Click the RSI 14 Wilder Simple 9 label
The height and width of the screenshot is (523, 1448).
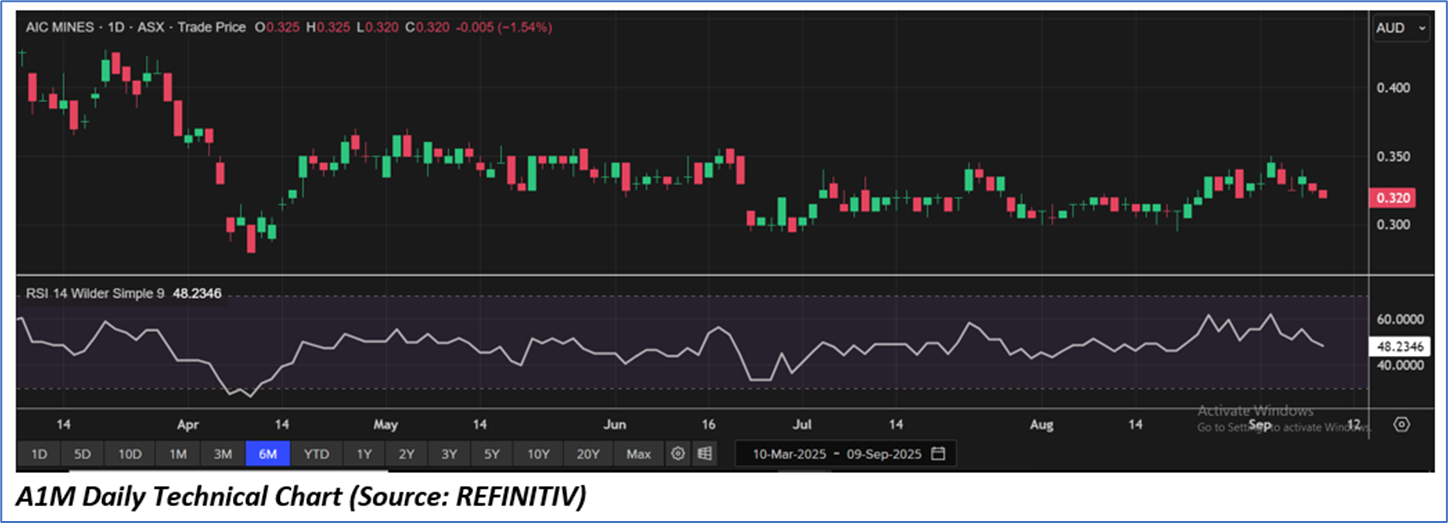(94, 295)
